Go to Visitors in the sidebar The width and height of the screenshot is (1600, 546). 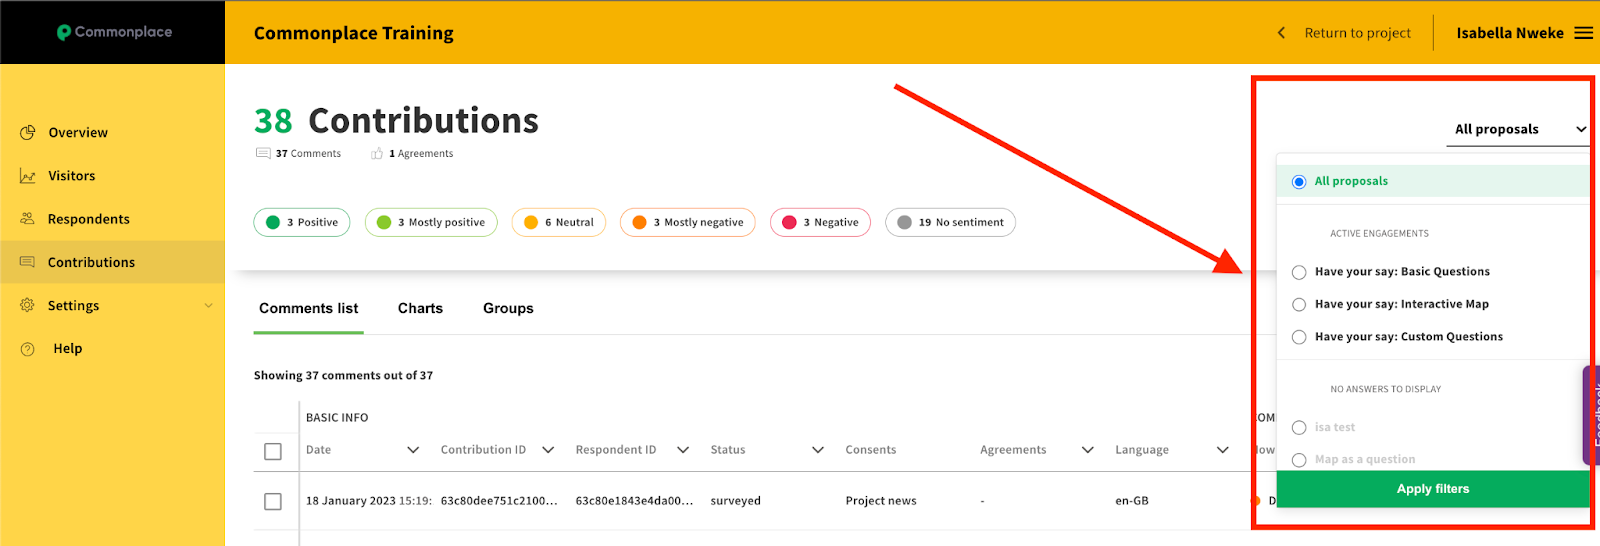click(72, 176)
